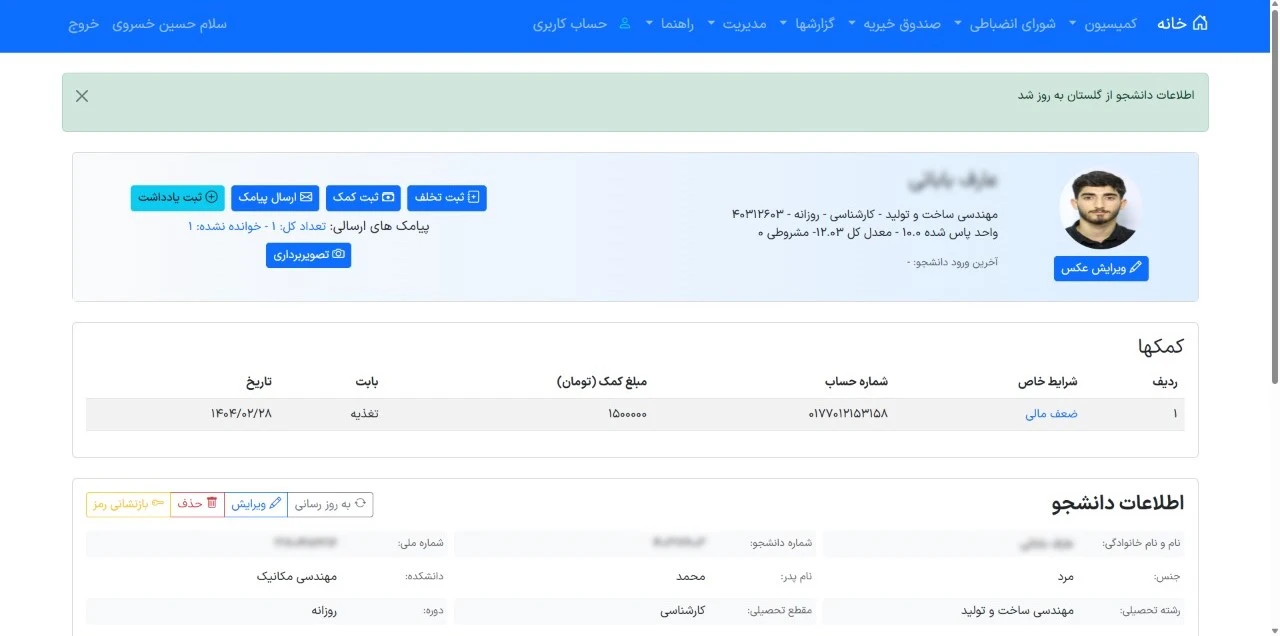Click the home icon beside خانه
The height and width of the screenshot is (636, 1280).
pos(1200,23)
